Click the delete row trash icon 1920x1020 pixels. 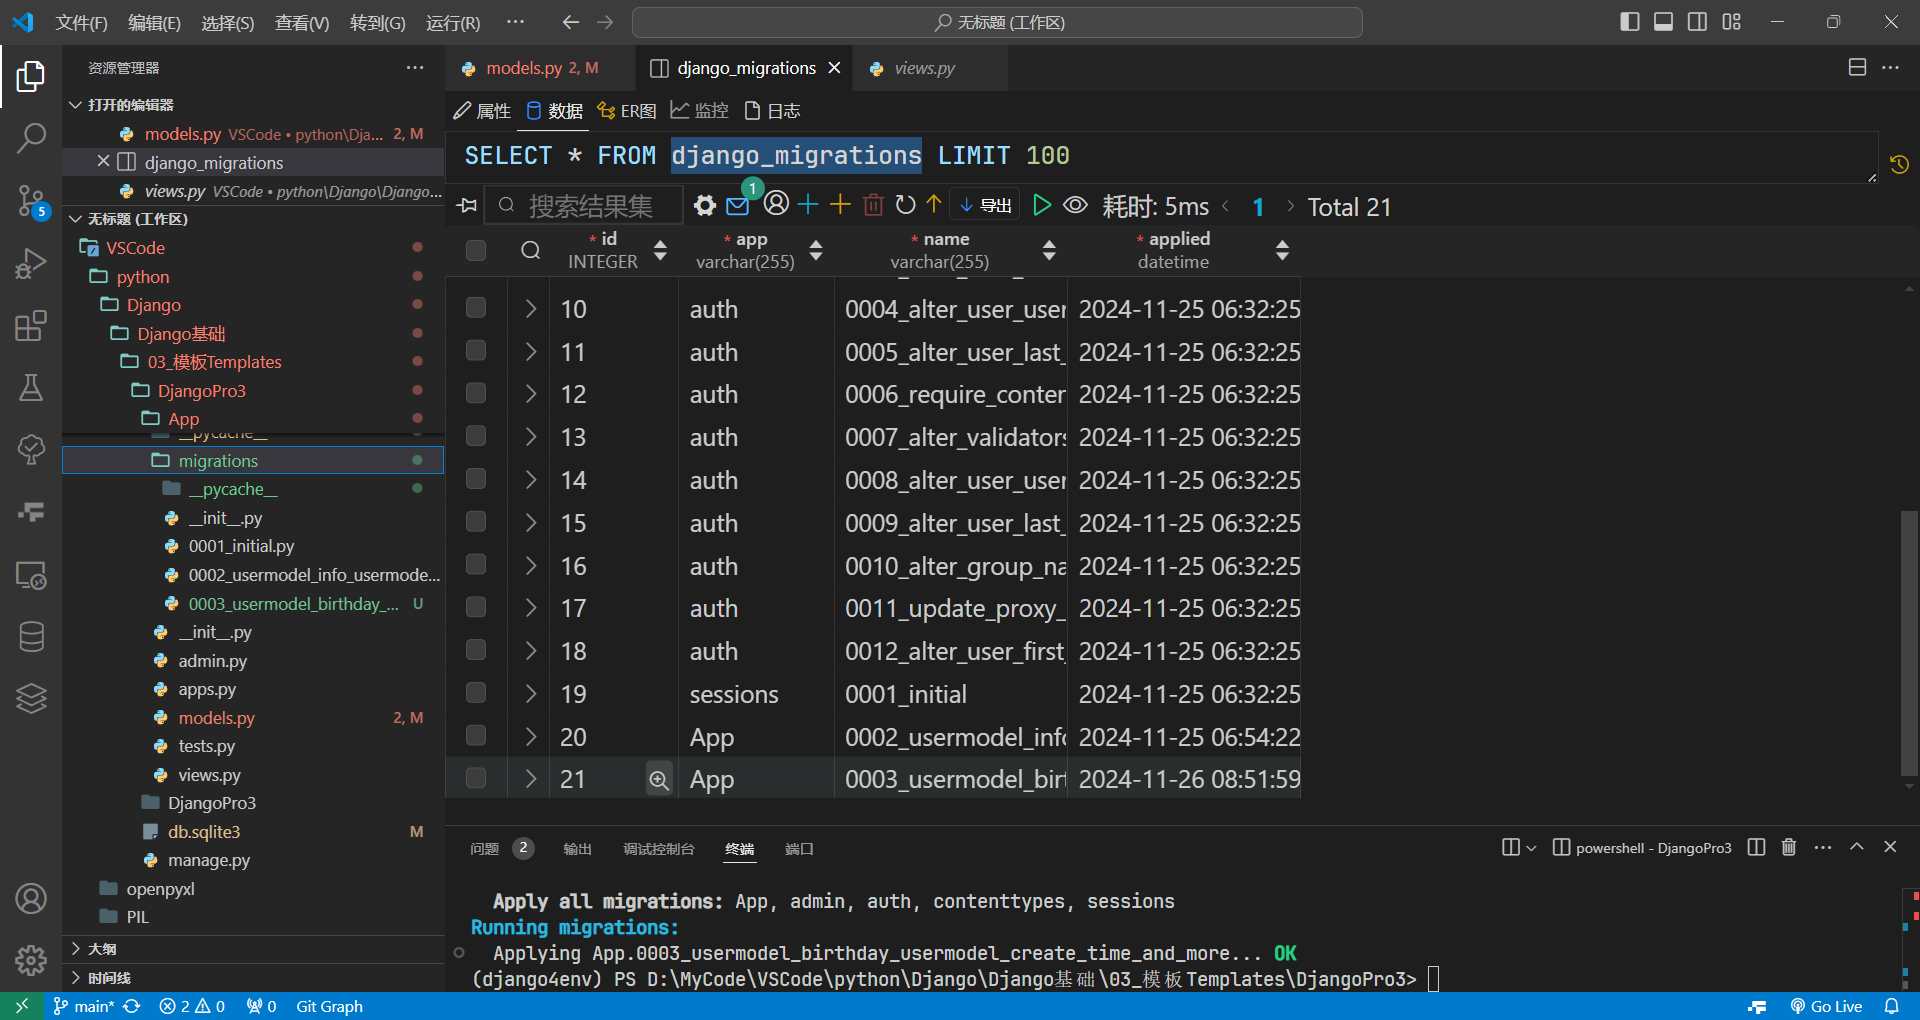(873, 206)
